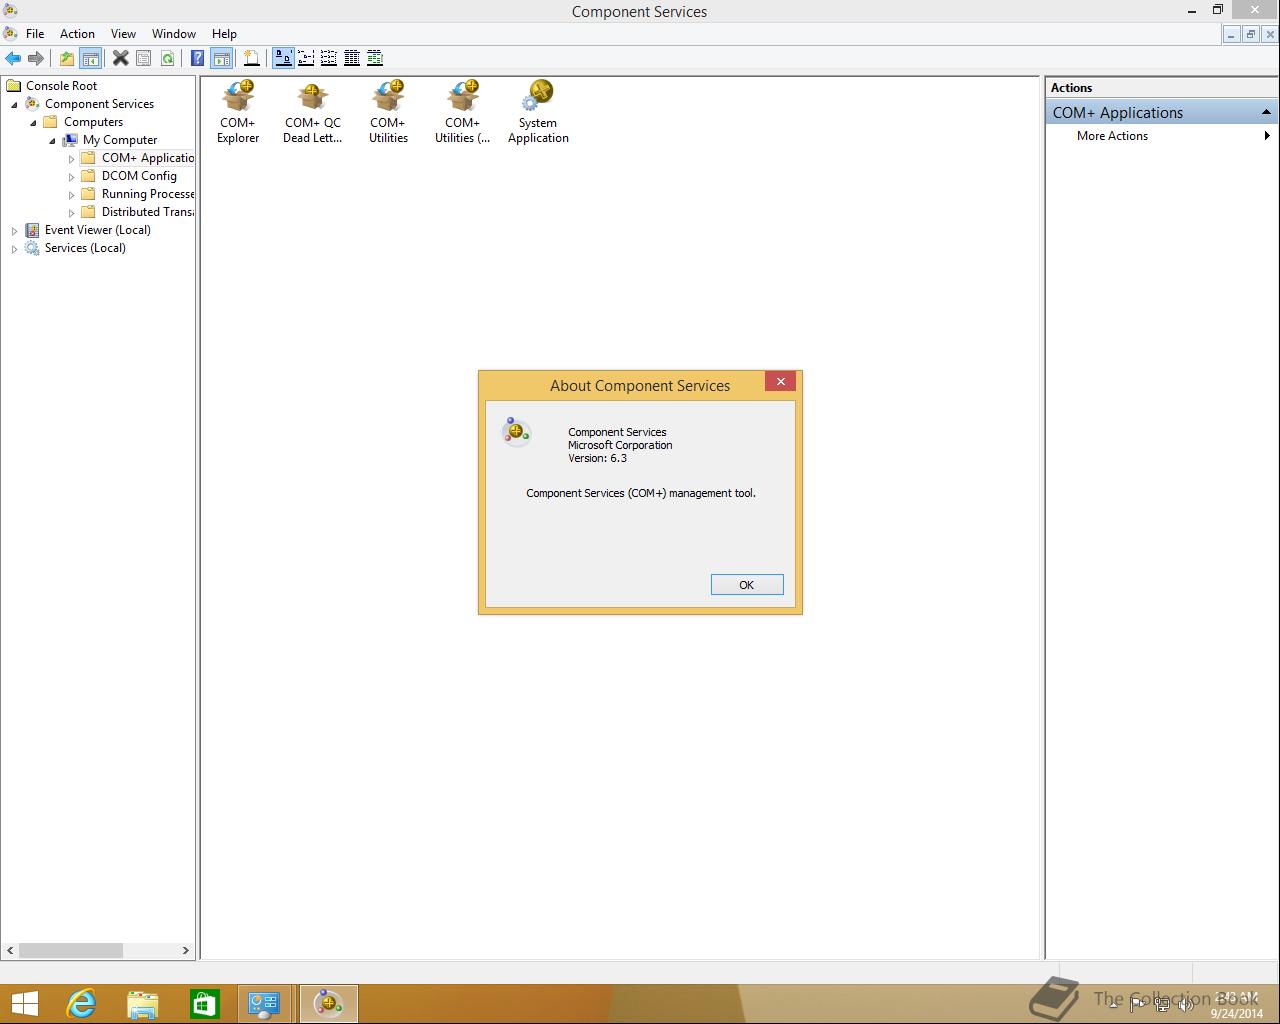Select the COM+ QC Dead Letter application icon
This screenshot has width=1280, height=1024.
[313, 112]
